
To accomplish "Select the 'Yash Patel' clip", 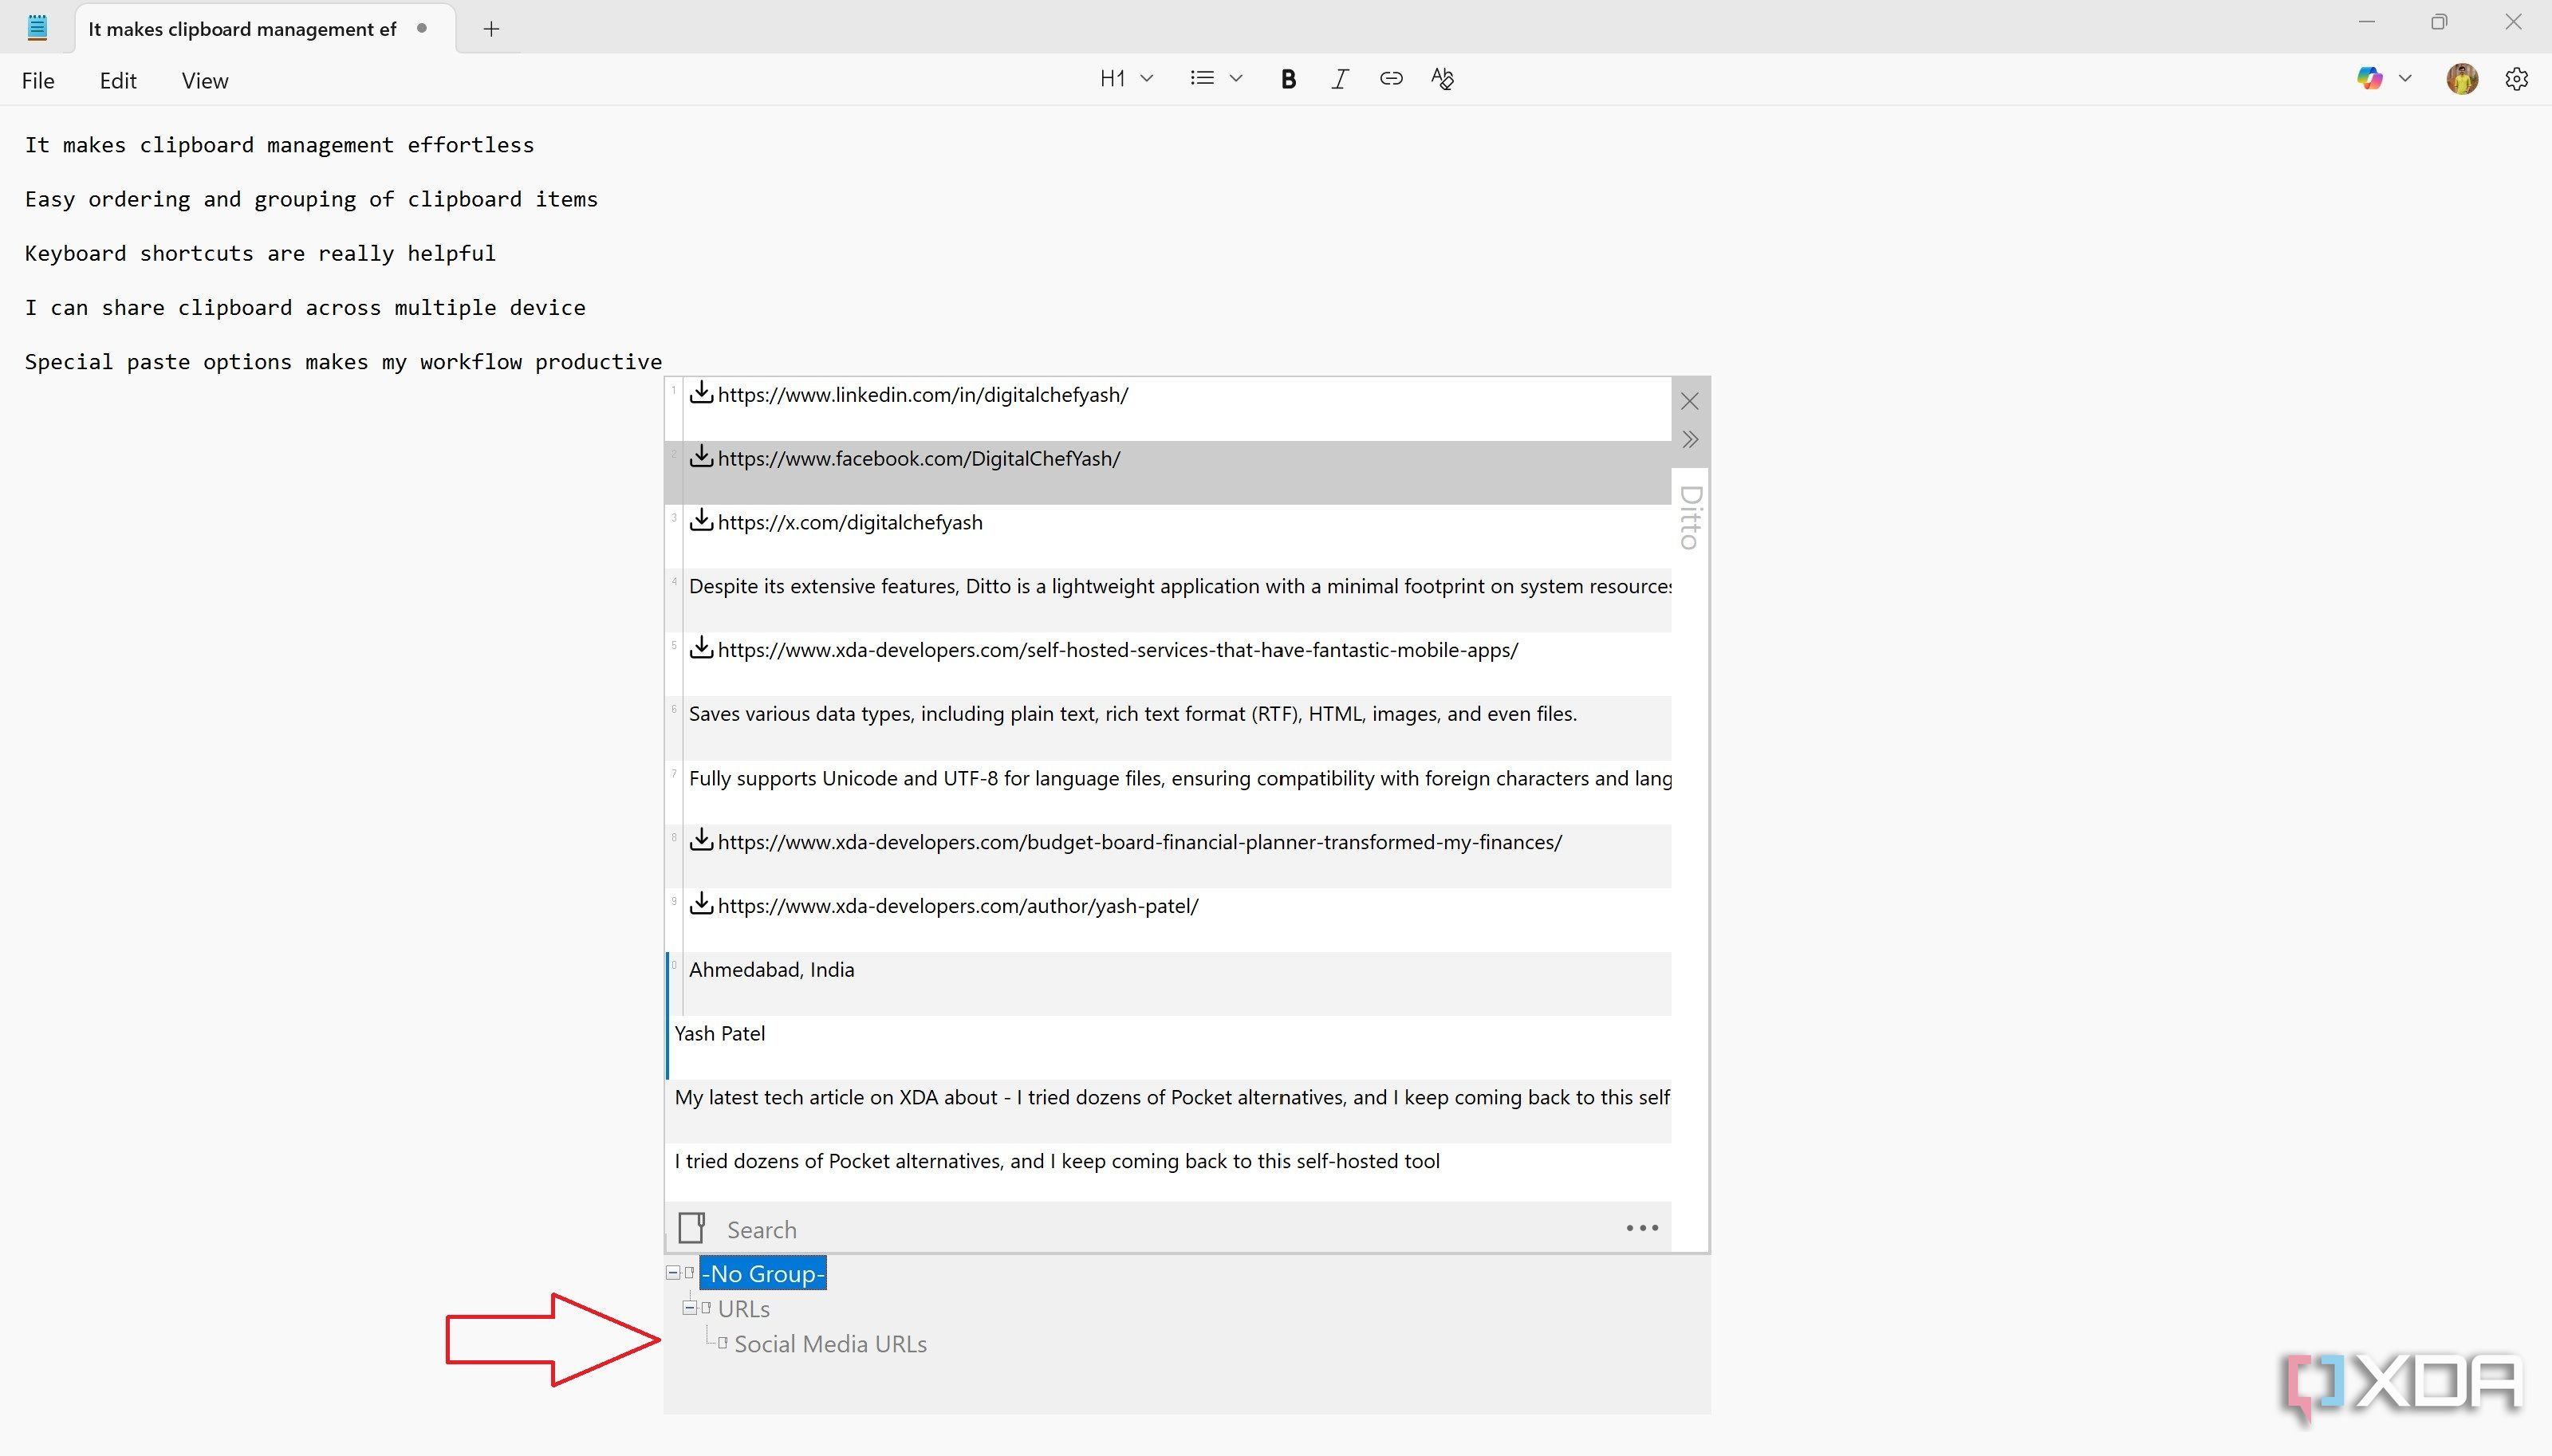I will 1168,1048.
